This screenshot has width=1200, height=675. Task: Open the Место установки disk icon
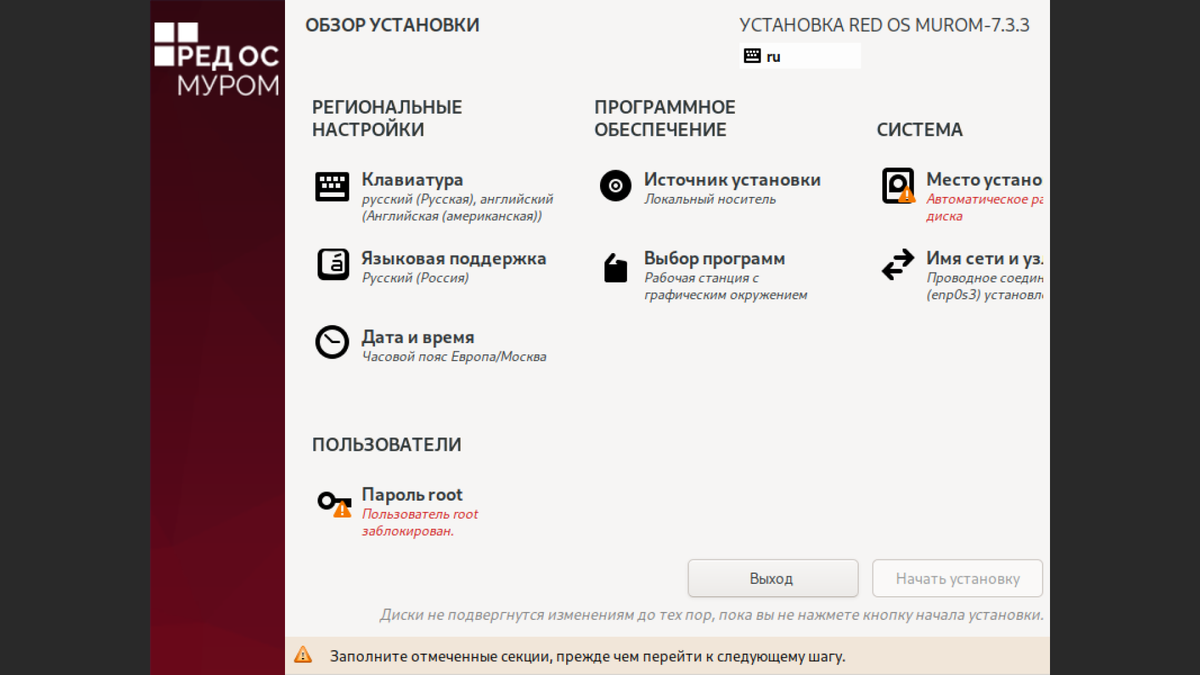pyautogui.click(x=898, y=186)
